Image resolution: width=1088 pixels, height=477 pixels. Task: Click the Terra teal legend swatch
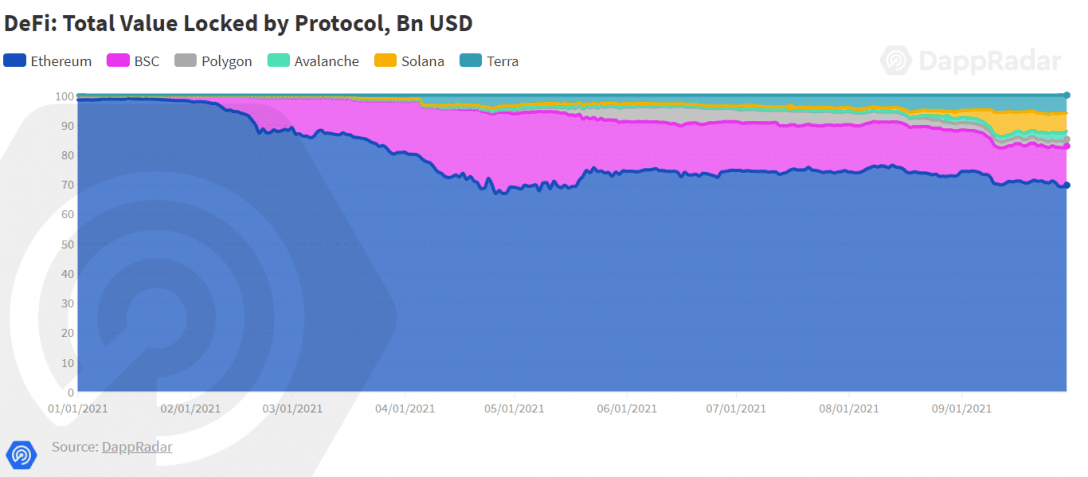click(x=470, y=61)
